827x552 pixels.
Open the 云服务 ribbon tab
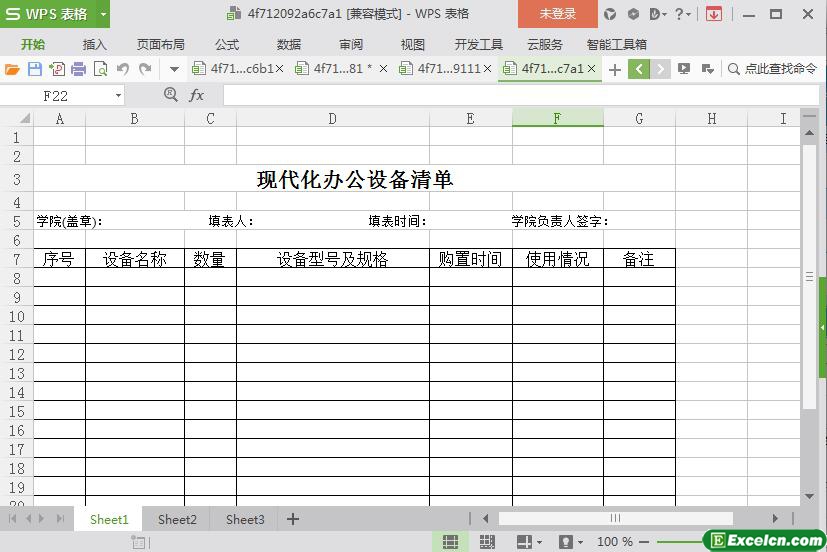[545, 45]
